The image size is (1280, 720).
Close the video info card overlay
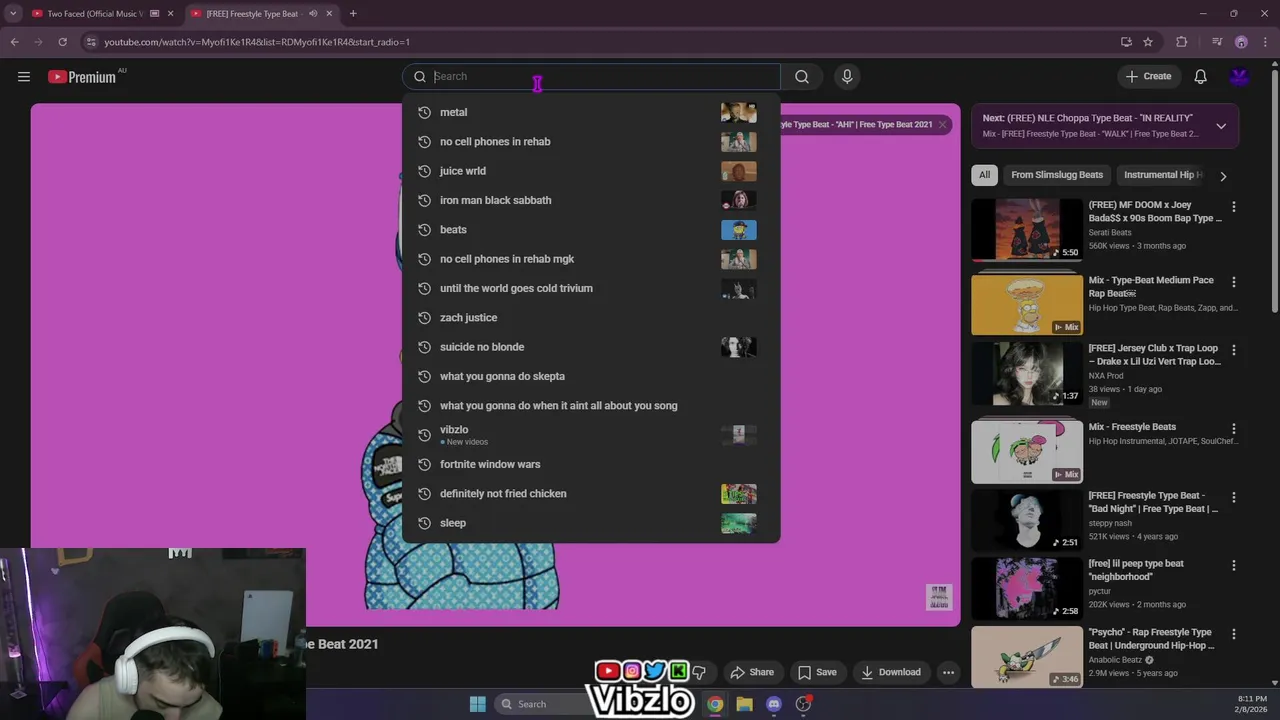pyautogui.click(x=942, y=125)
